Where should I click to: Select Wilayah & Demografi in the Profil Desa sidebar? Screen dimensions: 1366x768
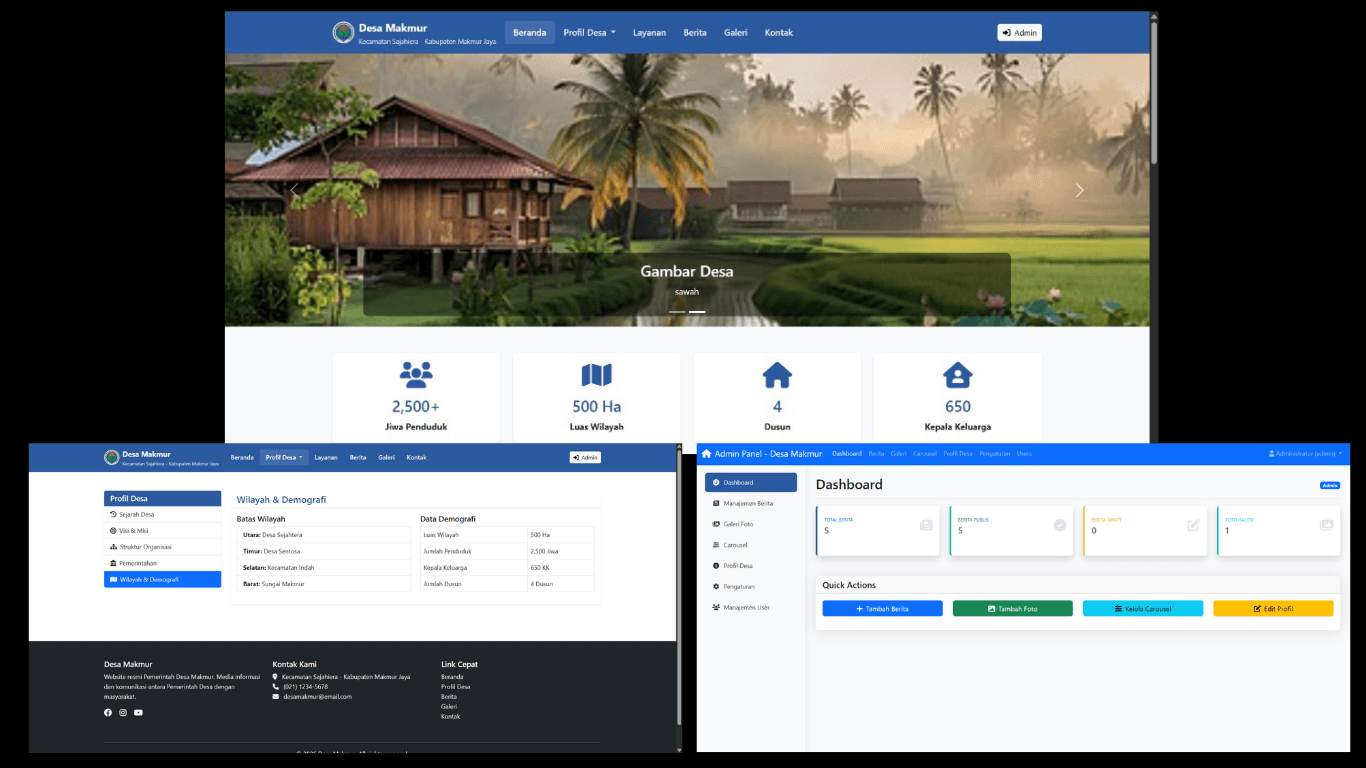click(162, 579)
